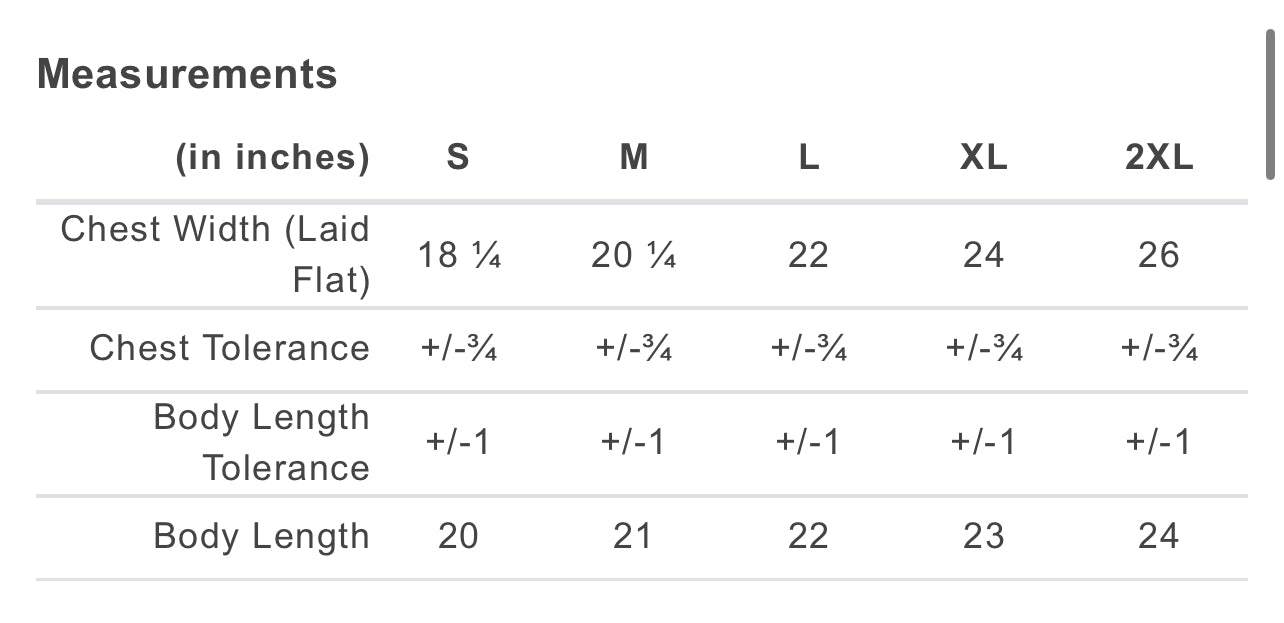This screenshot has width=1284, height=623.
Task: Select the M size column header
Action: (634, 158)
